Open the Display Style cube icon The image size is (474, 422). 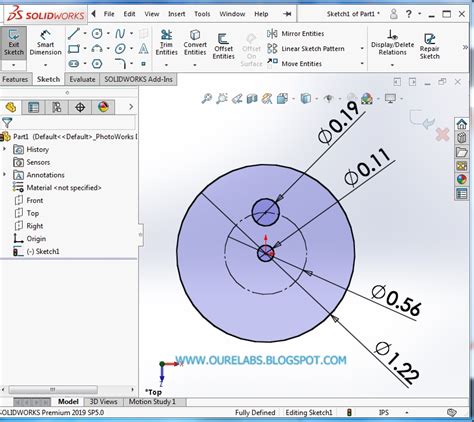click(305, 99)
